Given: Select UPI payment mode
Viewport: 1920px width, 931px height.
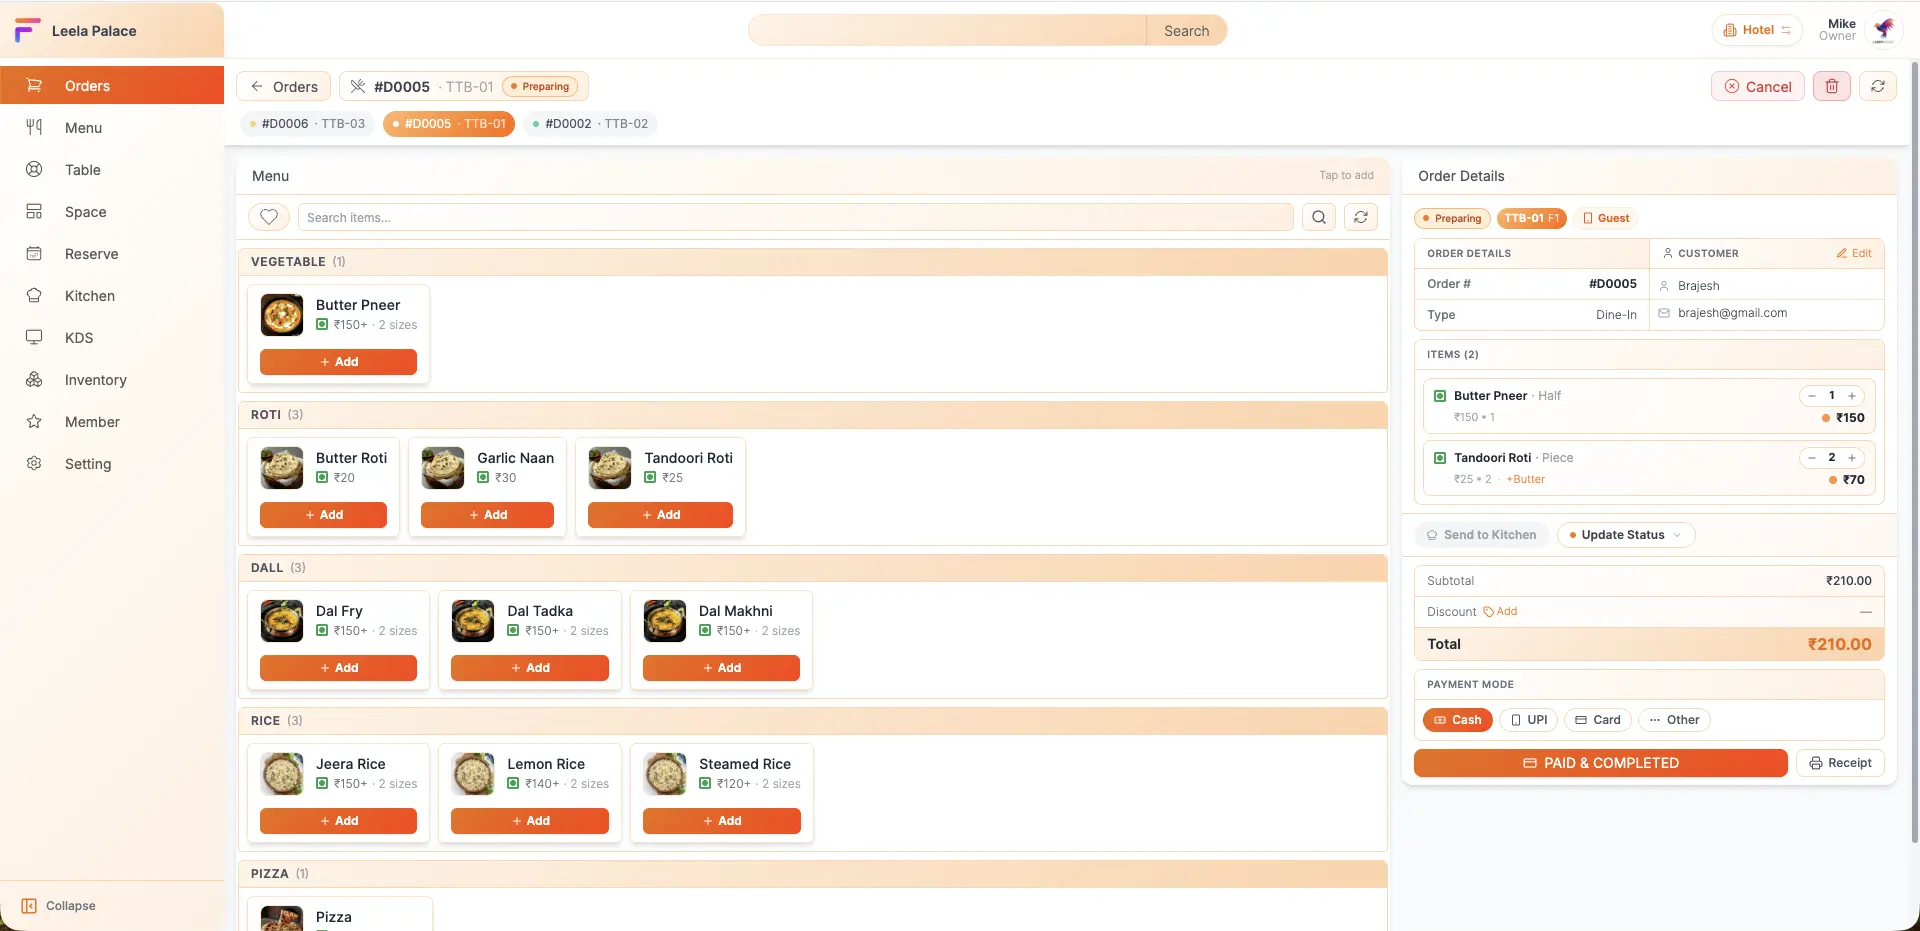Looking at the screenshot, I should pyautogui.click(x=1528, y=719).
